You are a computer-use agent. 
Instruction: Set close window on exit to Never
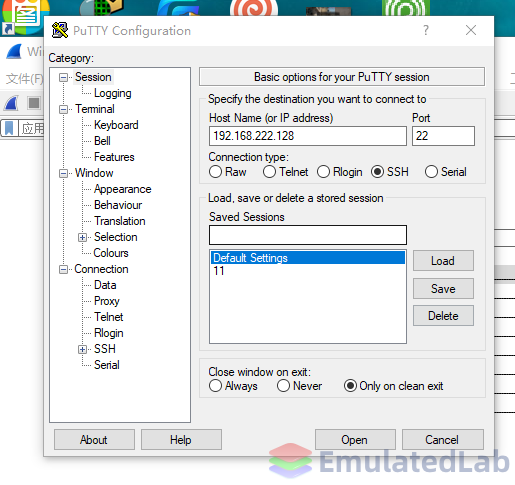pos(283,386)
